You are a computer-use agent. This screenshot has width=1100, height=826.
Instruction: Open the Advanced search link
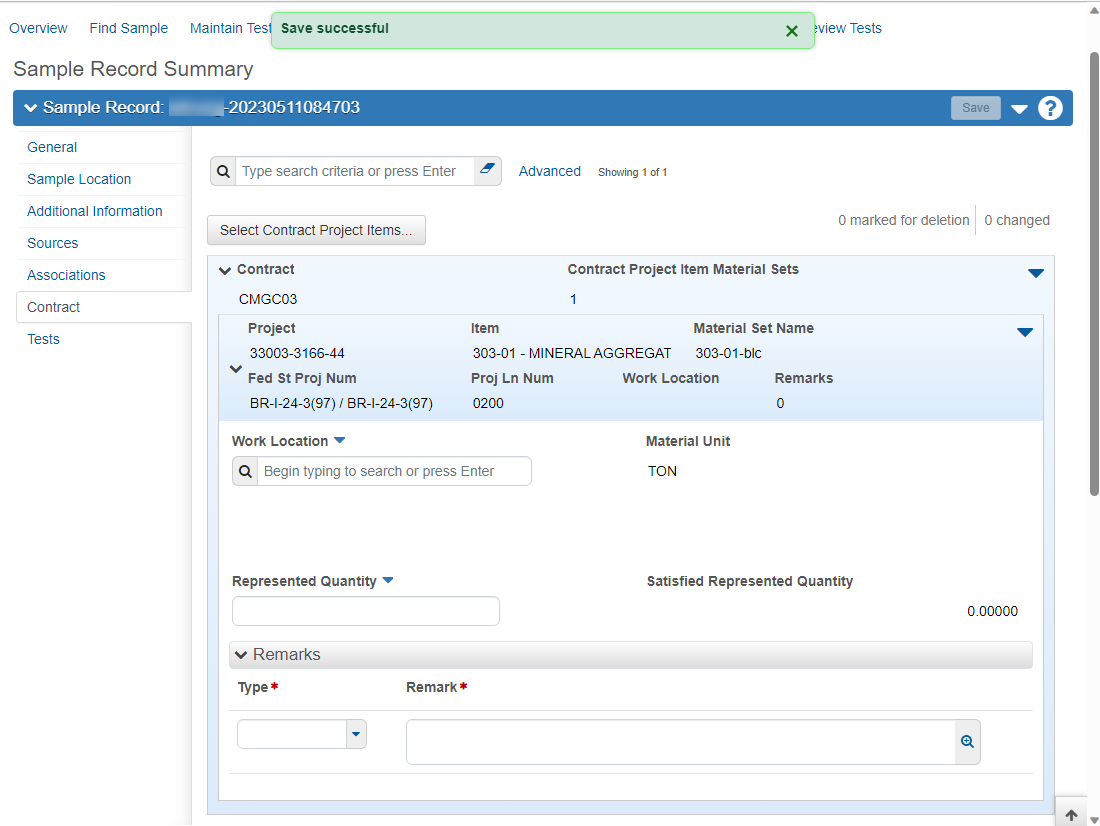point(549,171)
